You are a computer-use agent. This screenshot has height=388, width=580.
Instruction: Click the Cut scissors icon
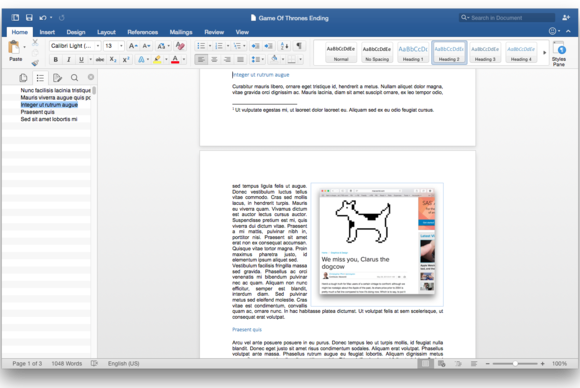[x=35, y=42]
